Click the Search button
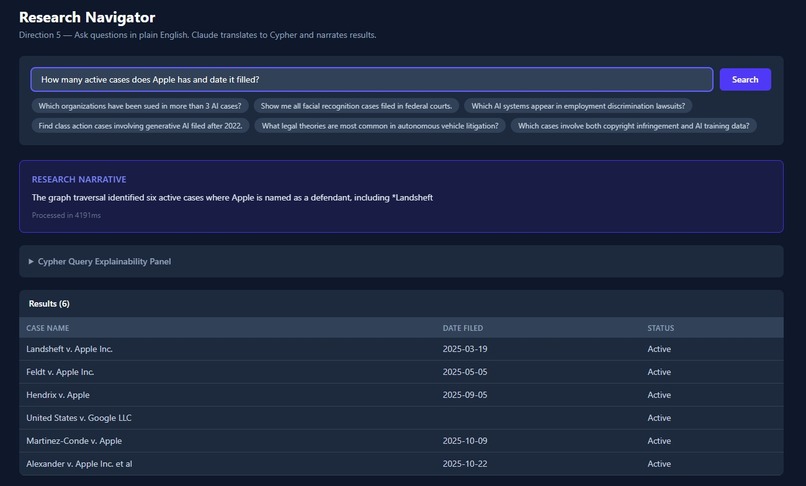 click(745, 79)
